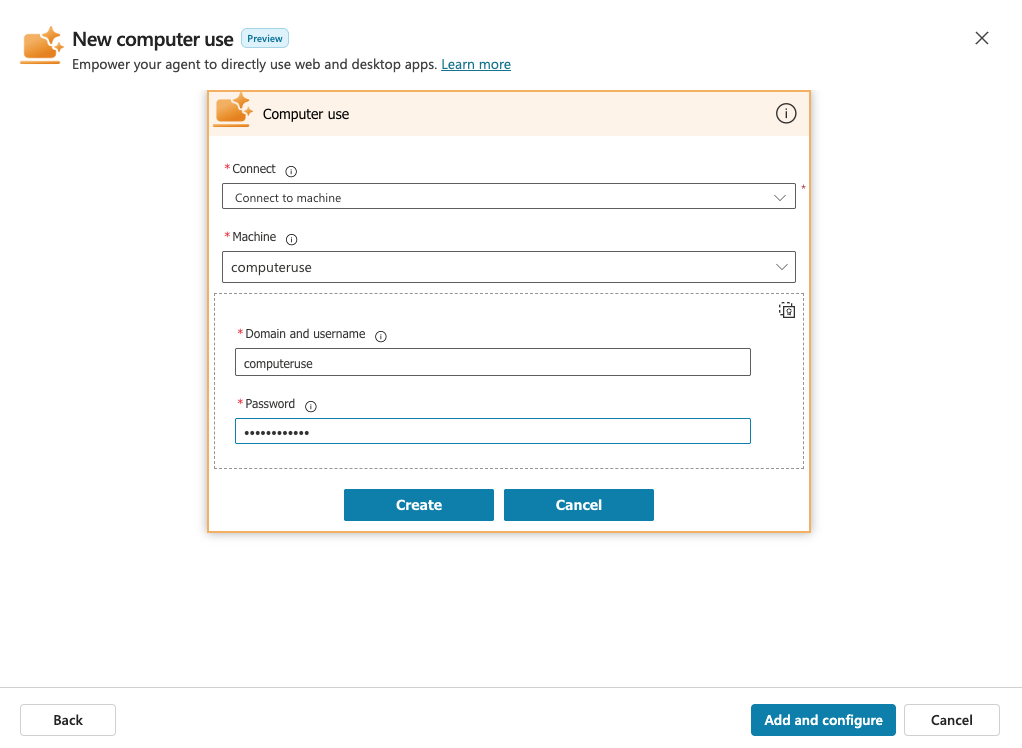Screen dimensions: 1022x748
Task: Go Back using the bottom-left button
Action: click(68, 720)
